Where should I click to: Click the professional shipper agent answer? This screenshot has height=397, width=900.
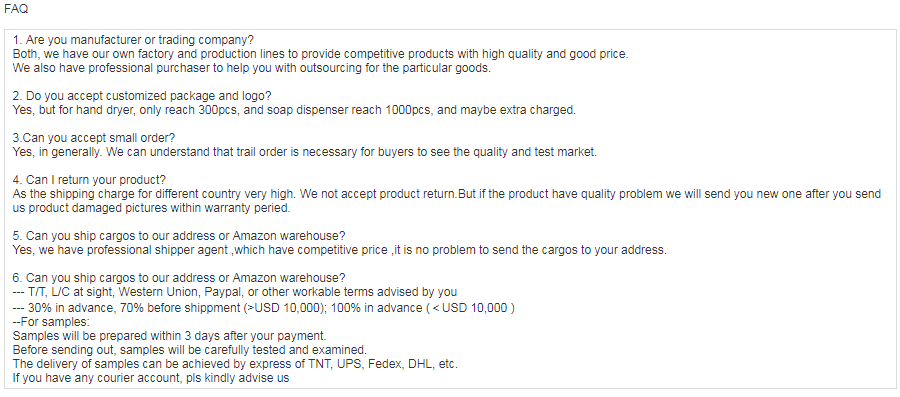[x=339, y=250]
